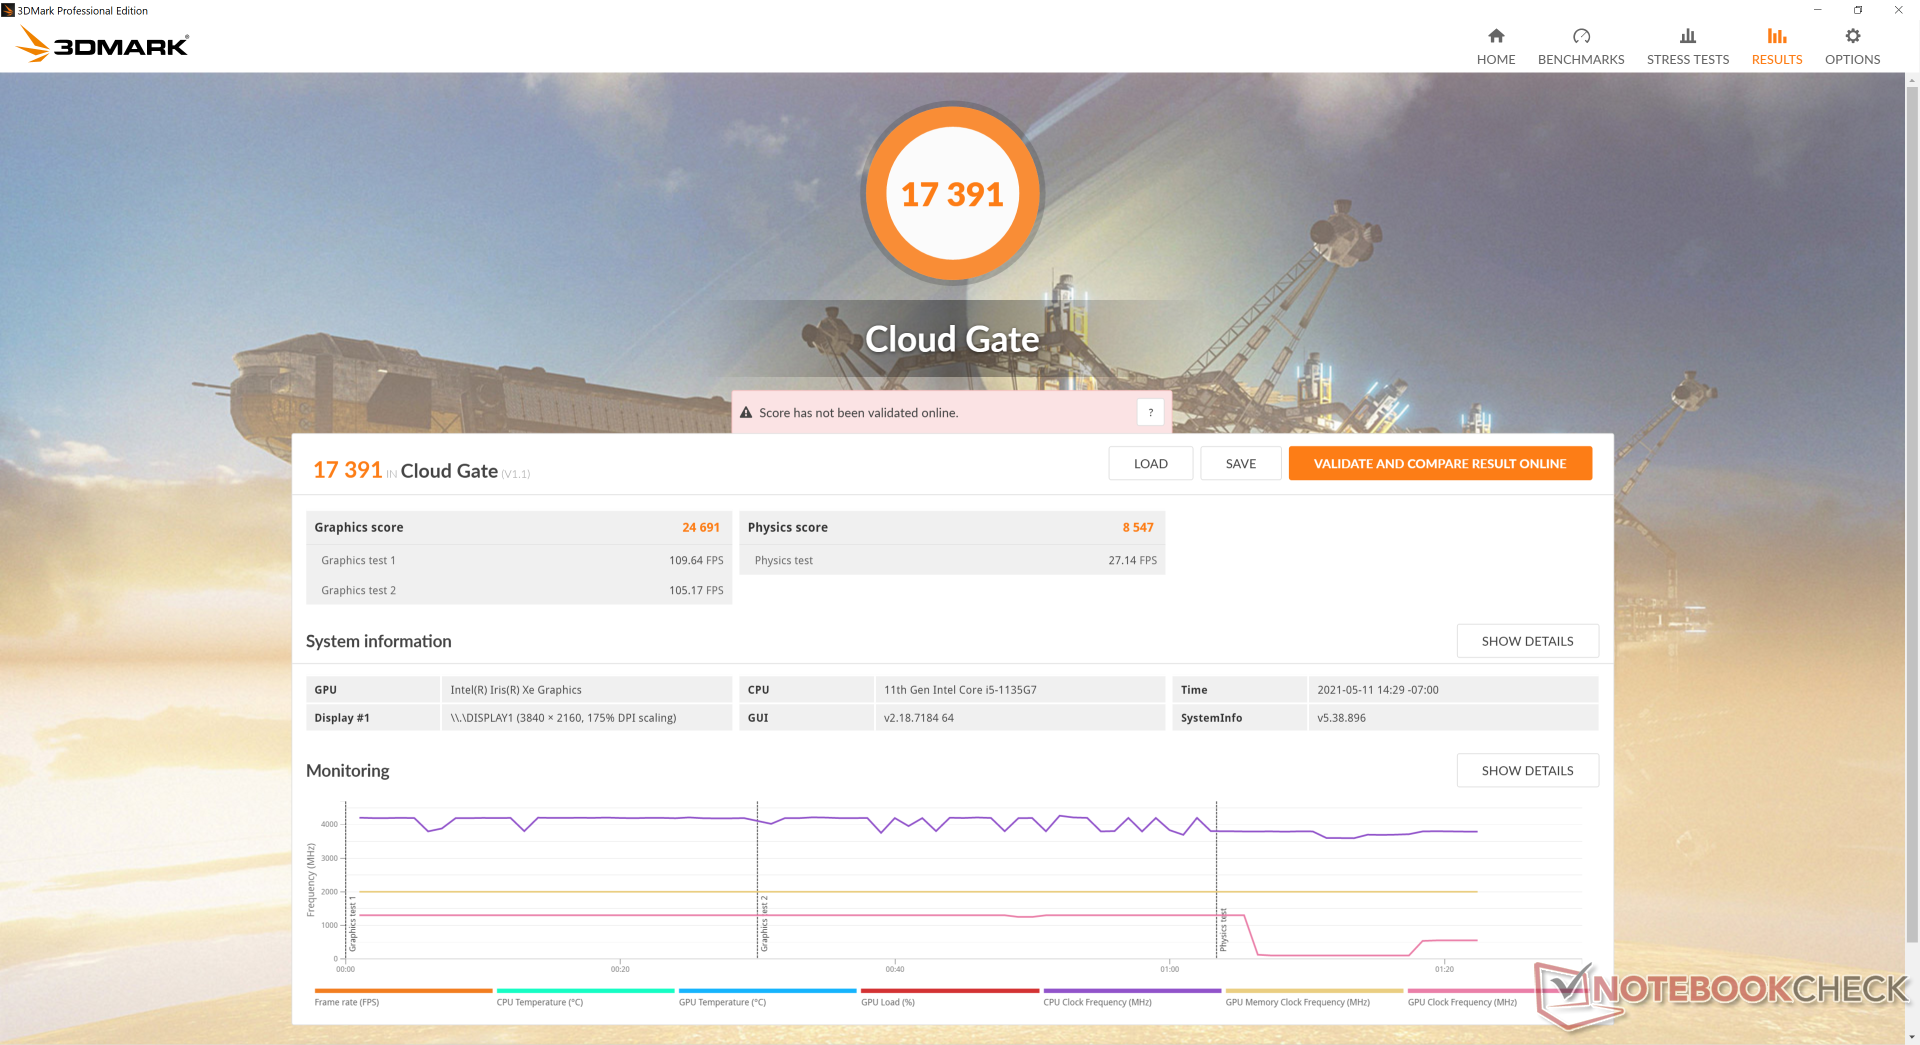
Task: Click the GUI version v2.18.7184 64
Action: point(919,718)
